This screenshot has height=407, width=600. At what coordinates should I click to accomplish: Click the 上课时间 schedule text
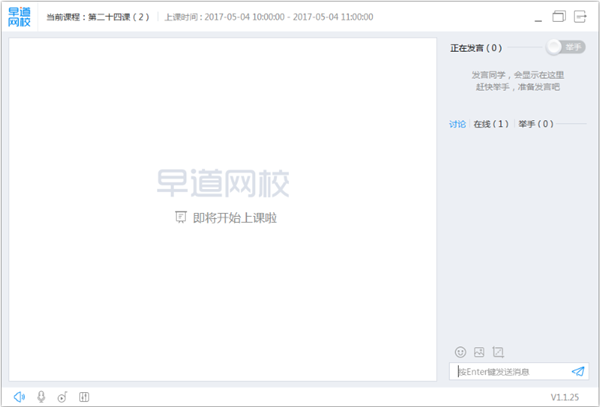269,17
